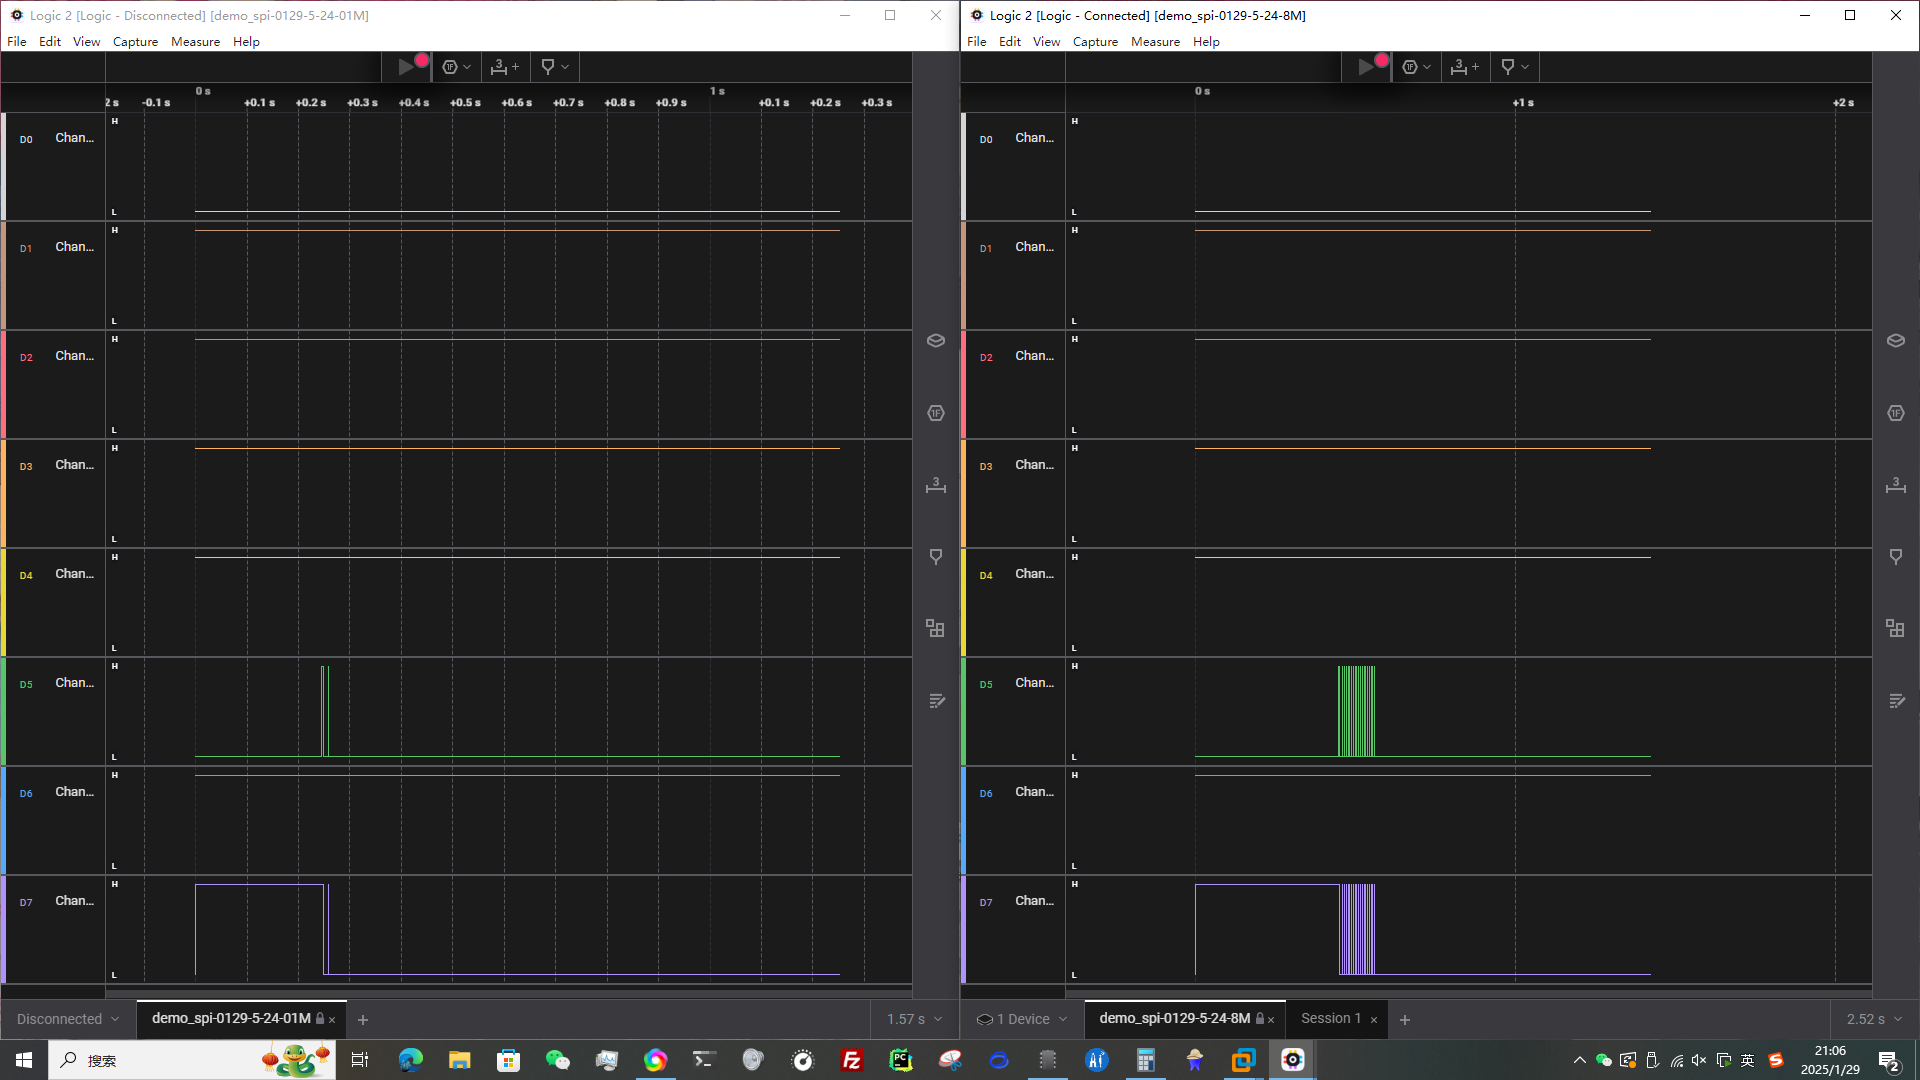Screen dimensions: 1920x1080
Task: Open Markers panel in right window sidebar
Action: [1896, 557]
